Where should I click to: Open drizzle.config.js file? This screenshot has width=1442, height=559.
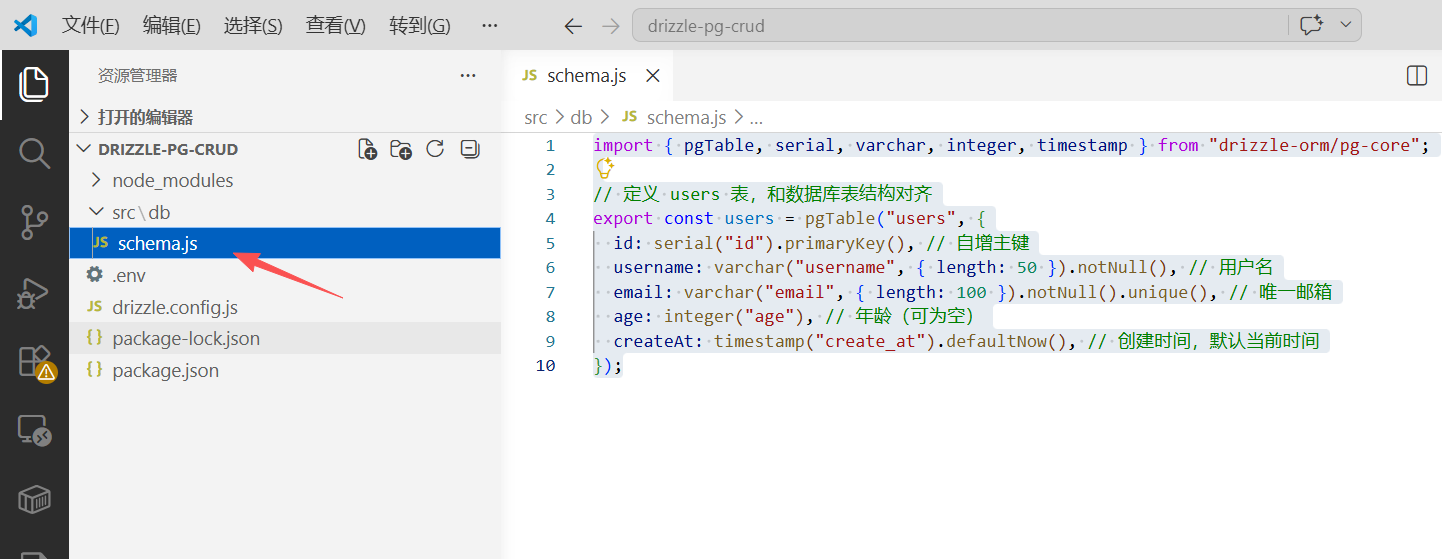(285, 307)
